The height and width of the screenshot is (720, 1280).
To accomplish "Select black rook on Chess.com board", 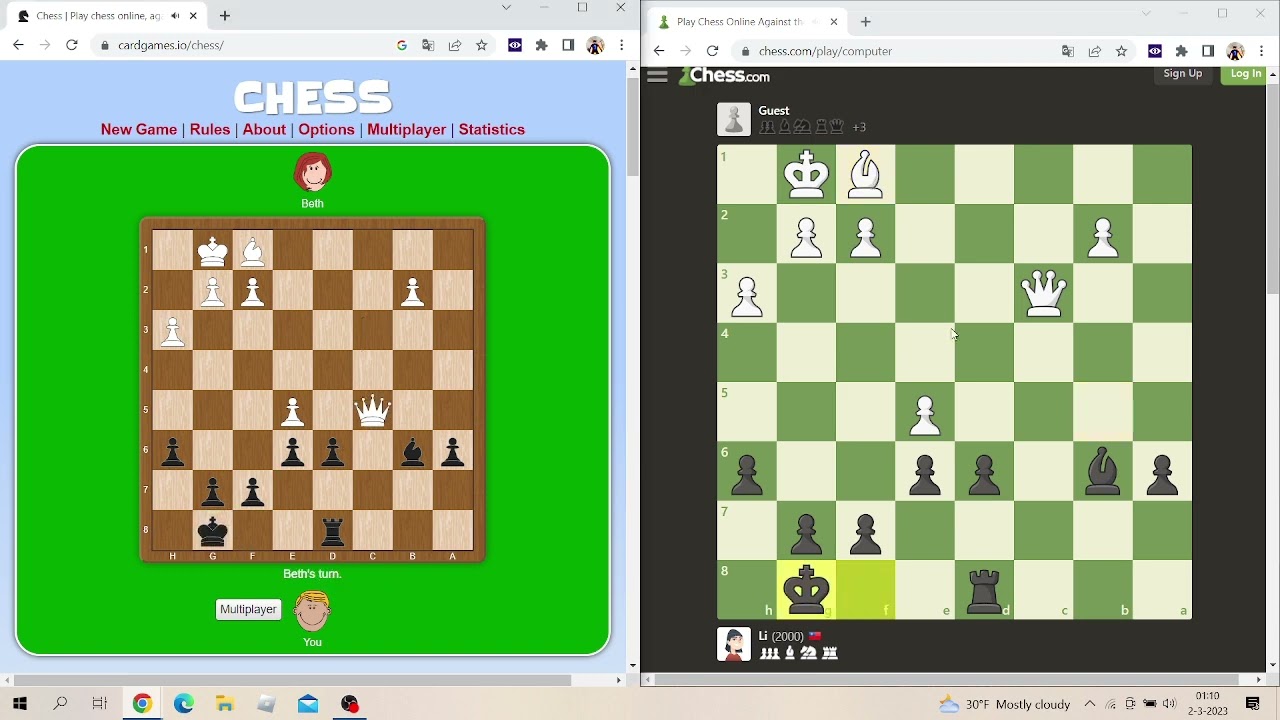I will (x=984, y=590).
